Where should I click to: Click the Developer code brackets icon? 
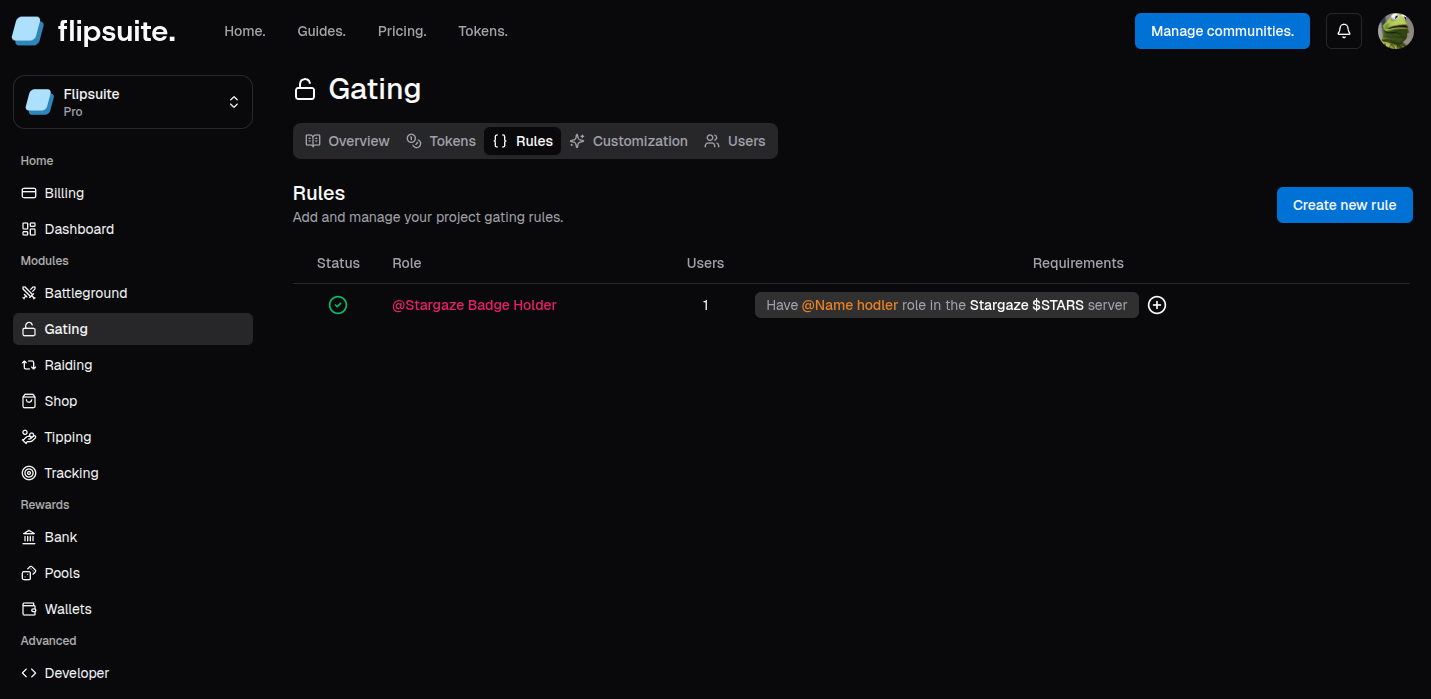pyautogui.click(x=29, y=673)
